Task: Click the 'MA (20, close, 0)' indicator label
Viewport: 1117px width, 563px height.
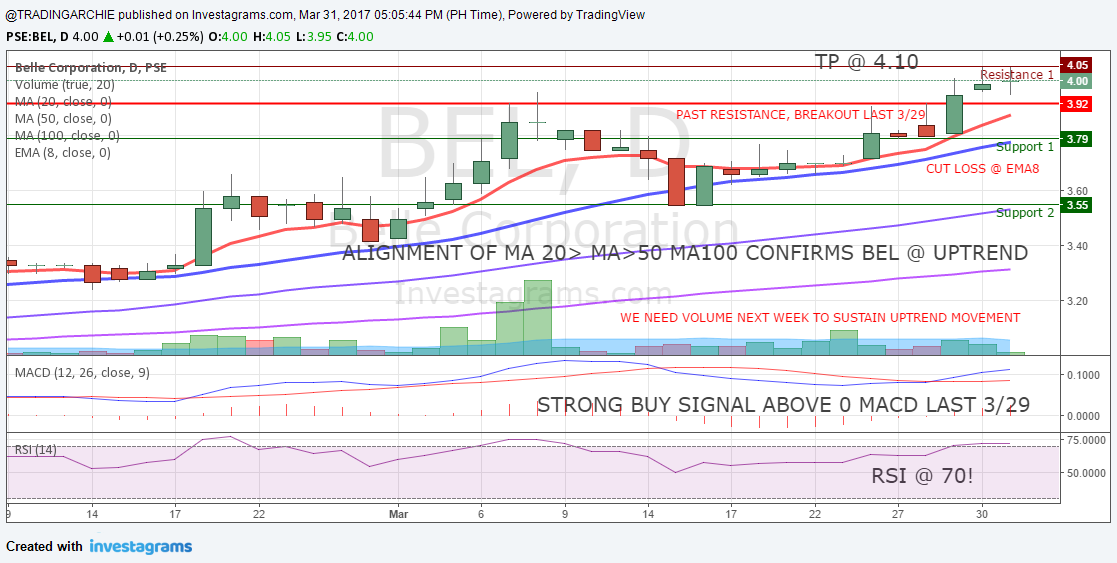Action: (63, 101)
